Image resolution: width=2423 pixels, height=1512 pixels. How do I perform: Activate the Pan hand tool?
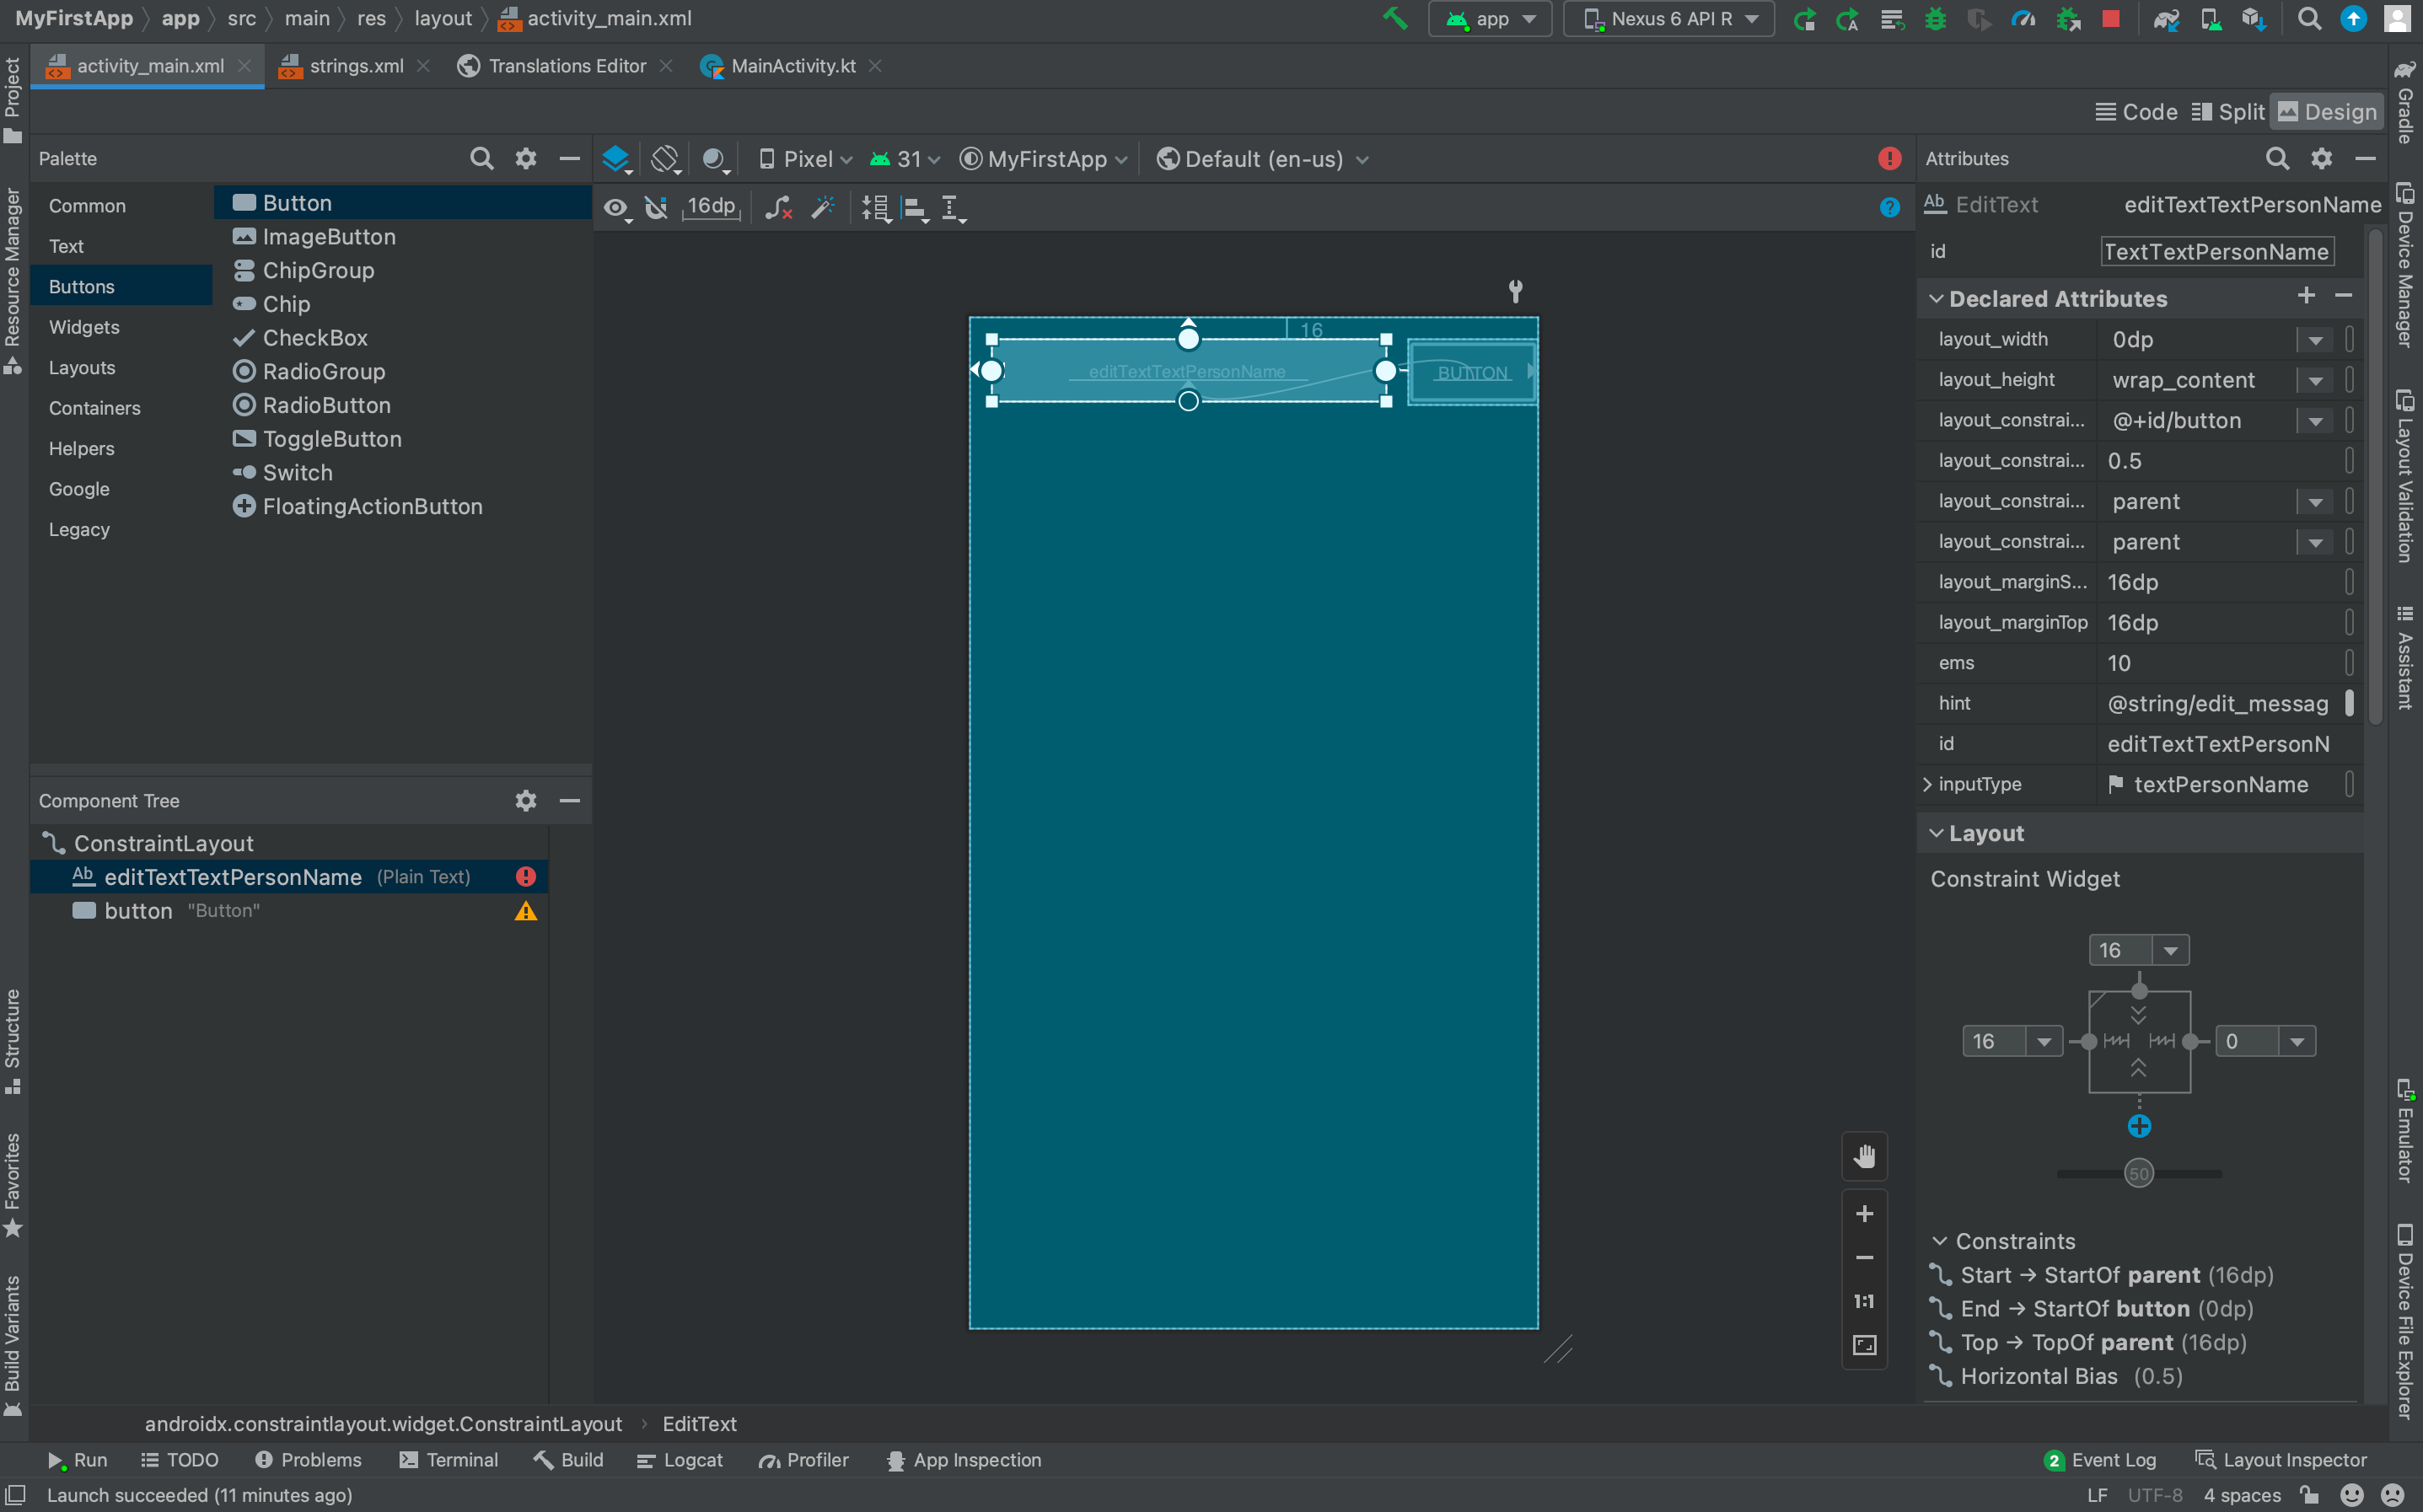[1864, 1157]
